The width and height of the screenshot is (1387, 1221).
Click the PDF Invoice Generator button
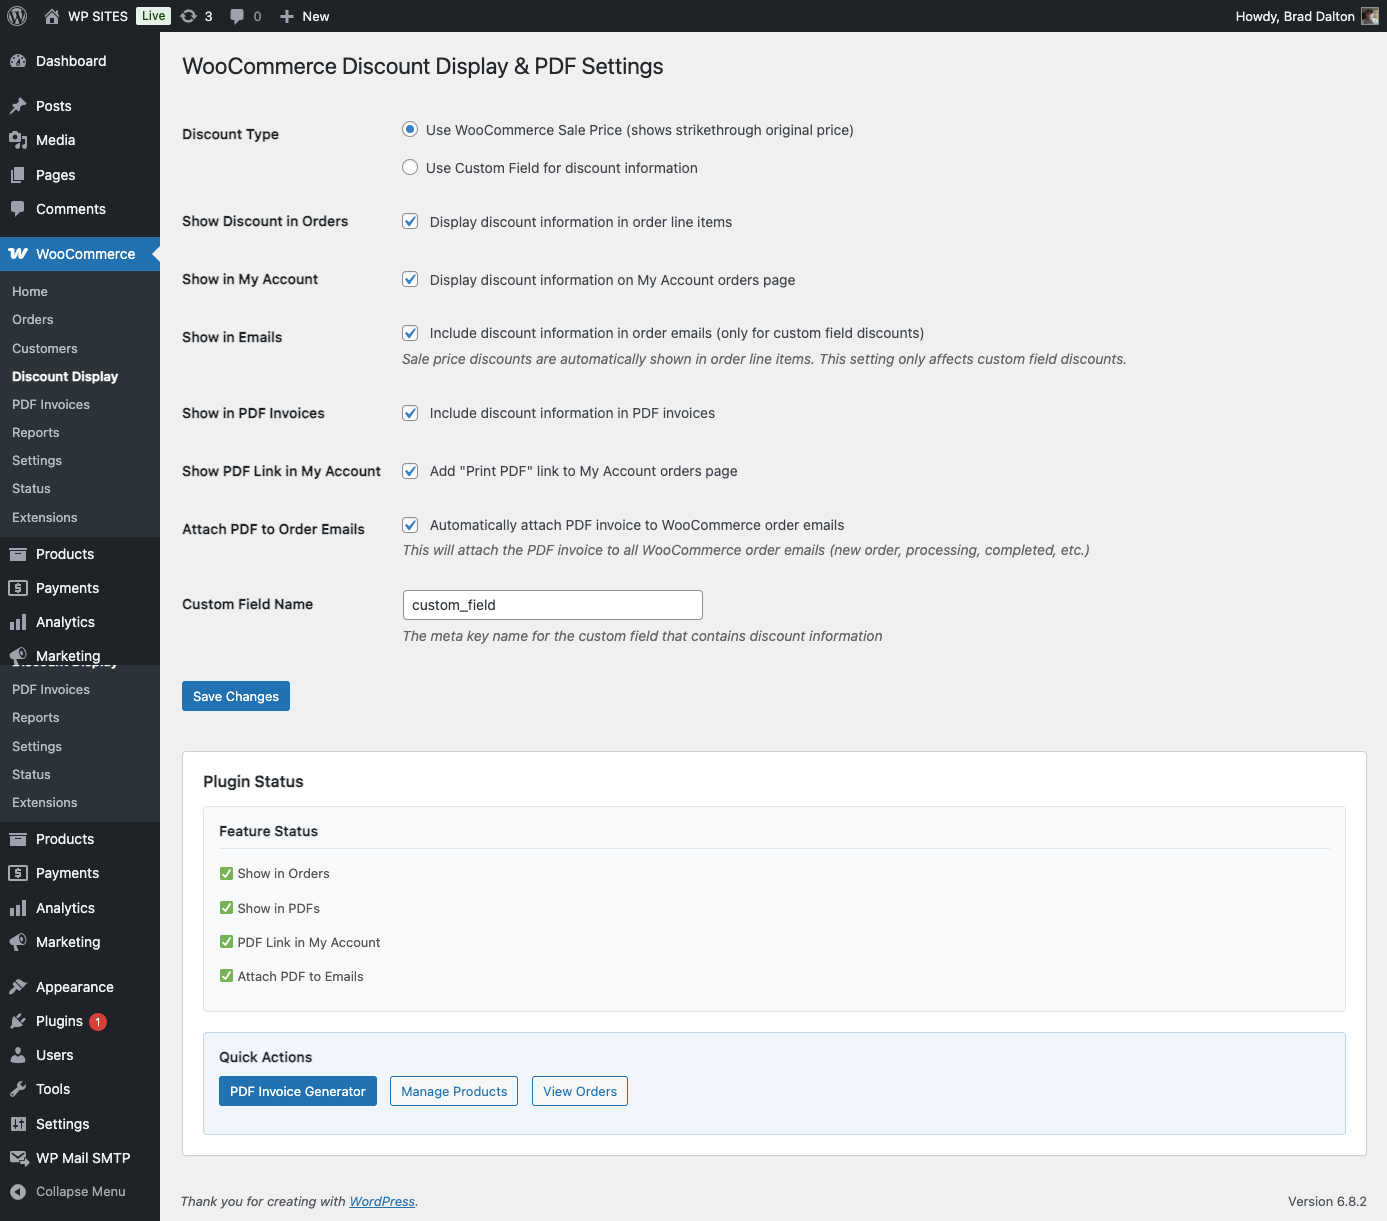pos(297,1091)
